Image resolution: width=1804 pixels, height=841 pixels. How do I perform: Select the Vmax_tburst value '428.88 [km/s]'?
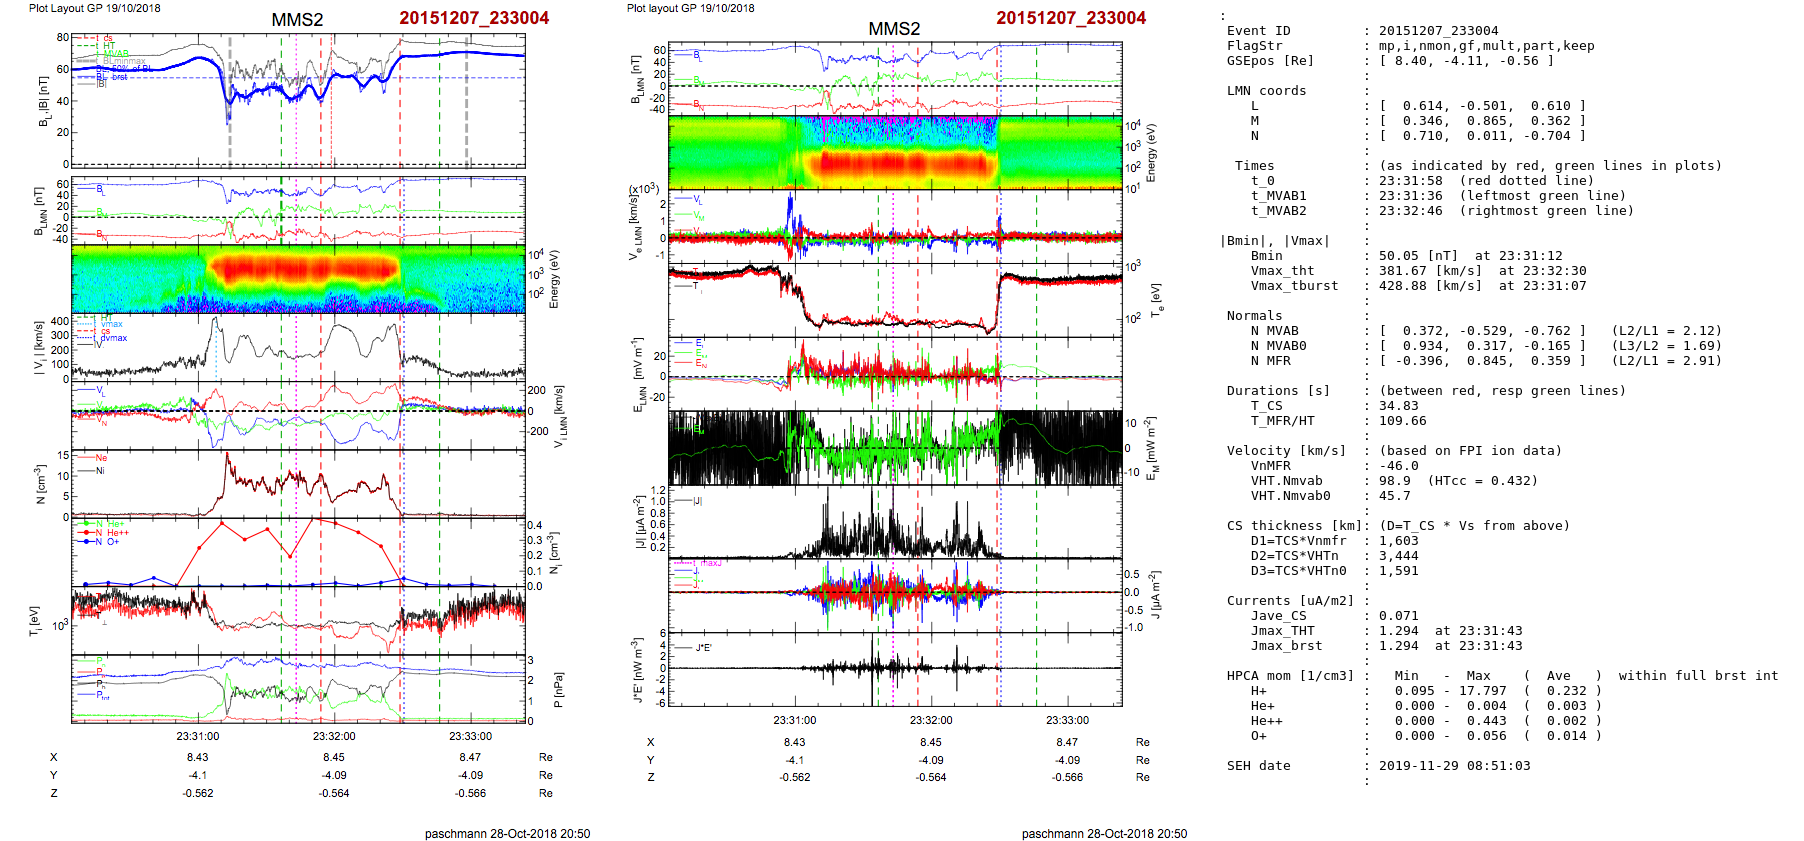coord(1430,286)
